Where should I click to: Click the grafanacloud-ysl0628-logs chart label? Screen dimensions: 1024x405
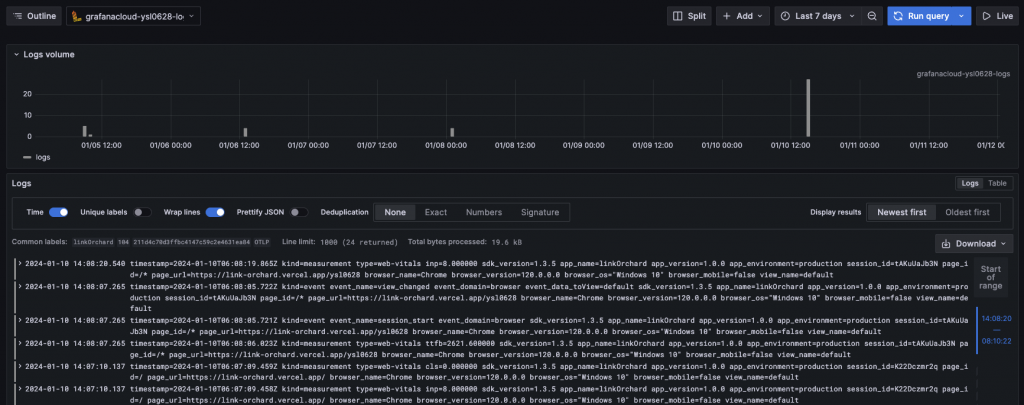click(963, 74)
